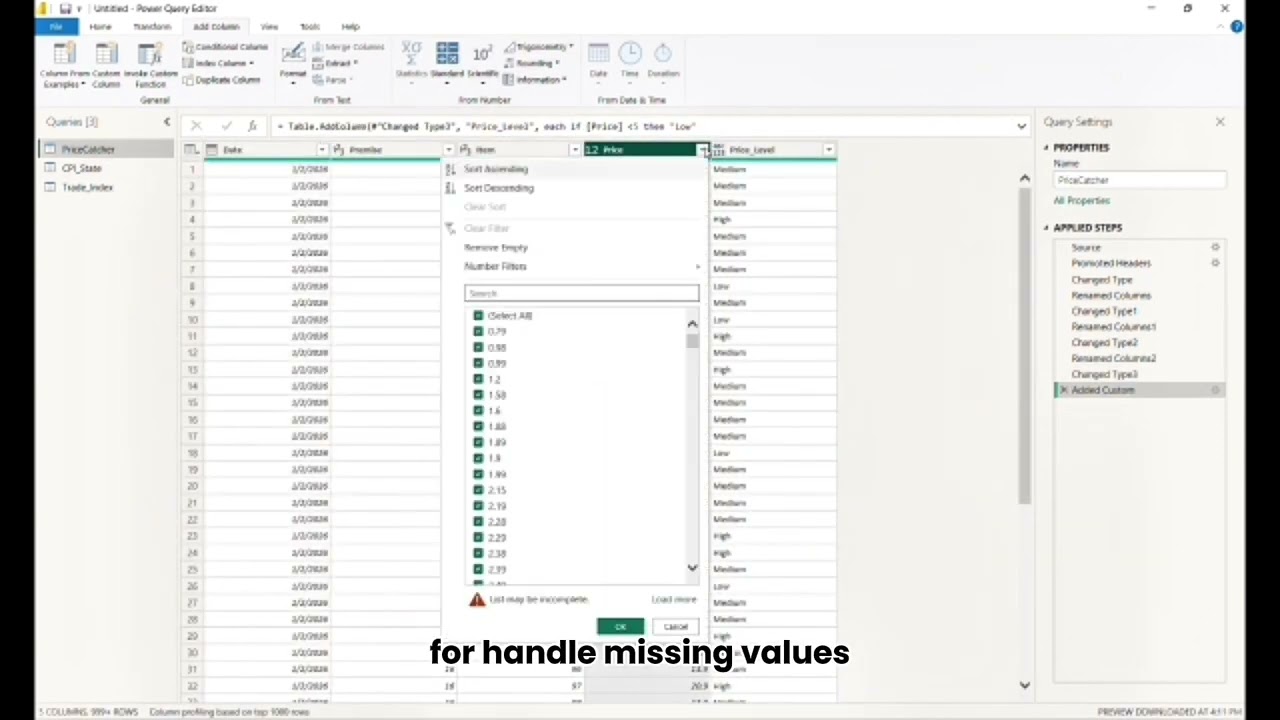Click the filter Search field
The height and width of the screenshot is (720, 1280).
(x=582, y=294)
